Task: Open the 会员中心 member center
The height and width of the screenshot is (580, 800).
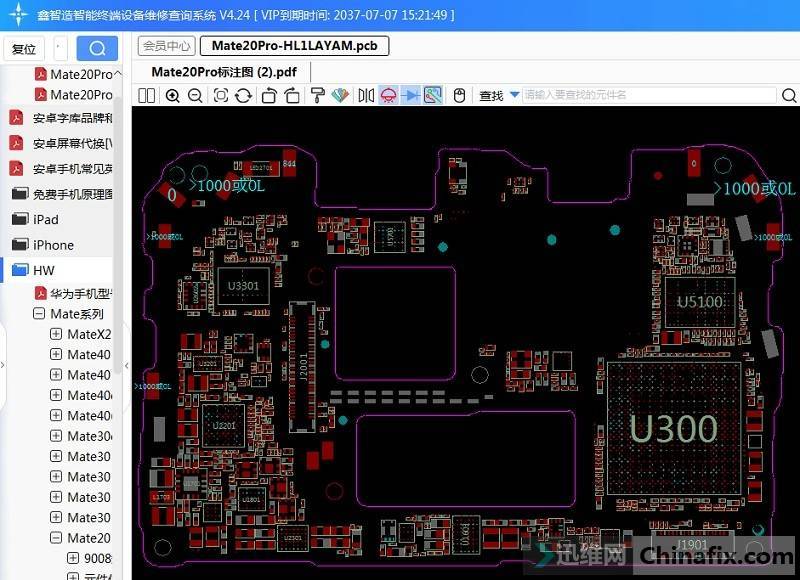Action: tap(166, 46)
